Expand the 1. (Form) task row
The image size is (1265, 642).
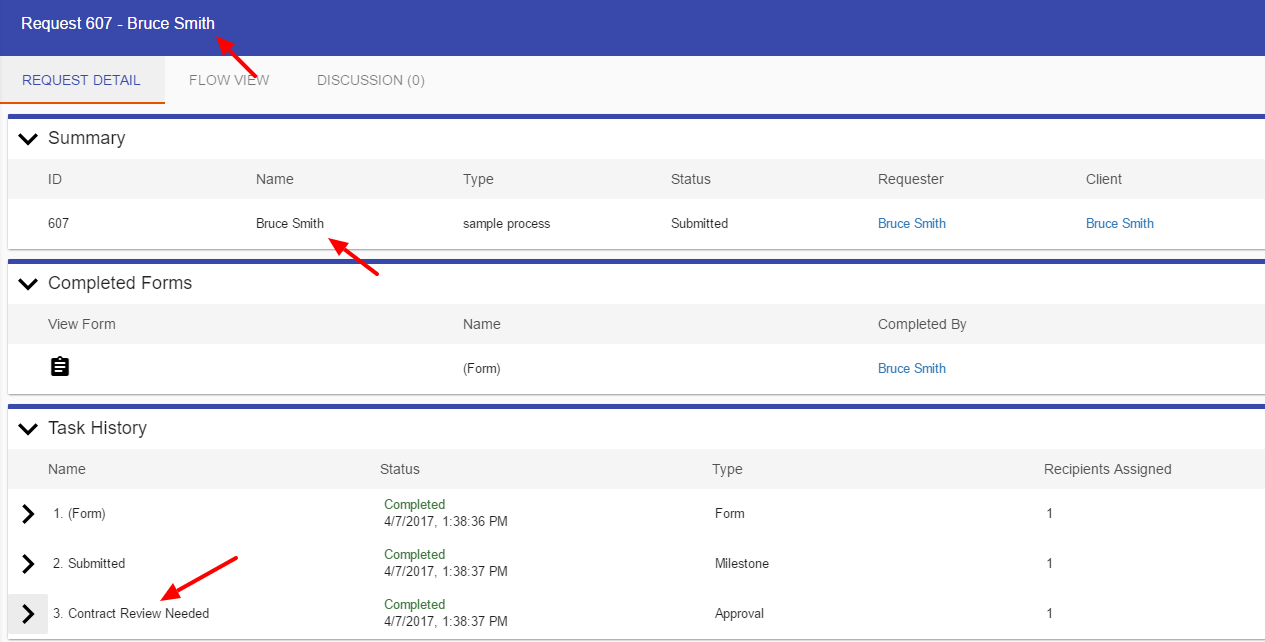coord(28,514)
